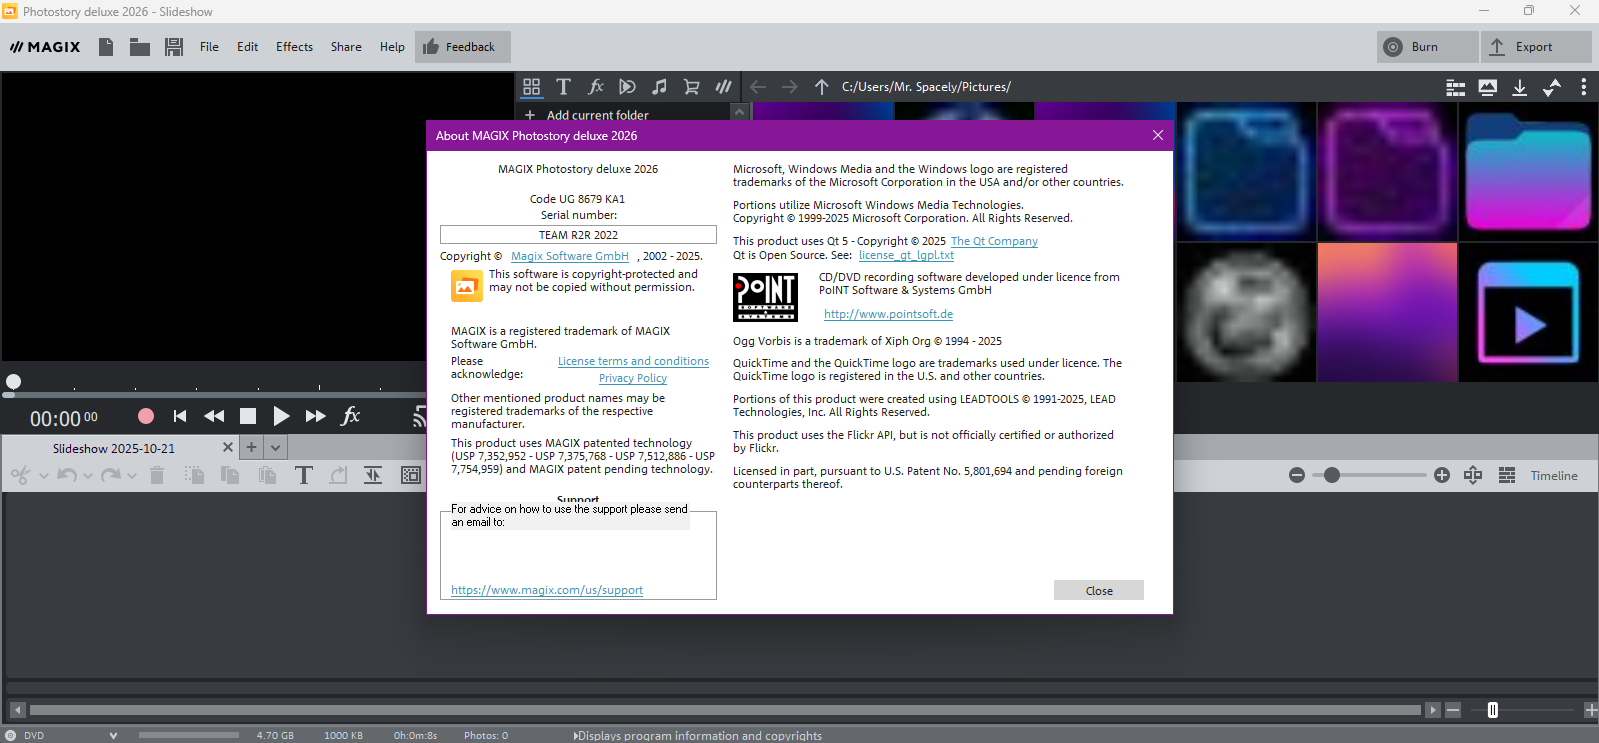Open the Store shopping cart tab
1599x743 pixels.
691,87
